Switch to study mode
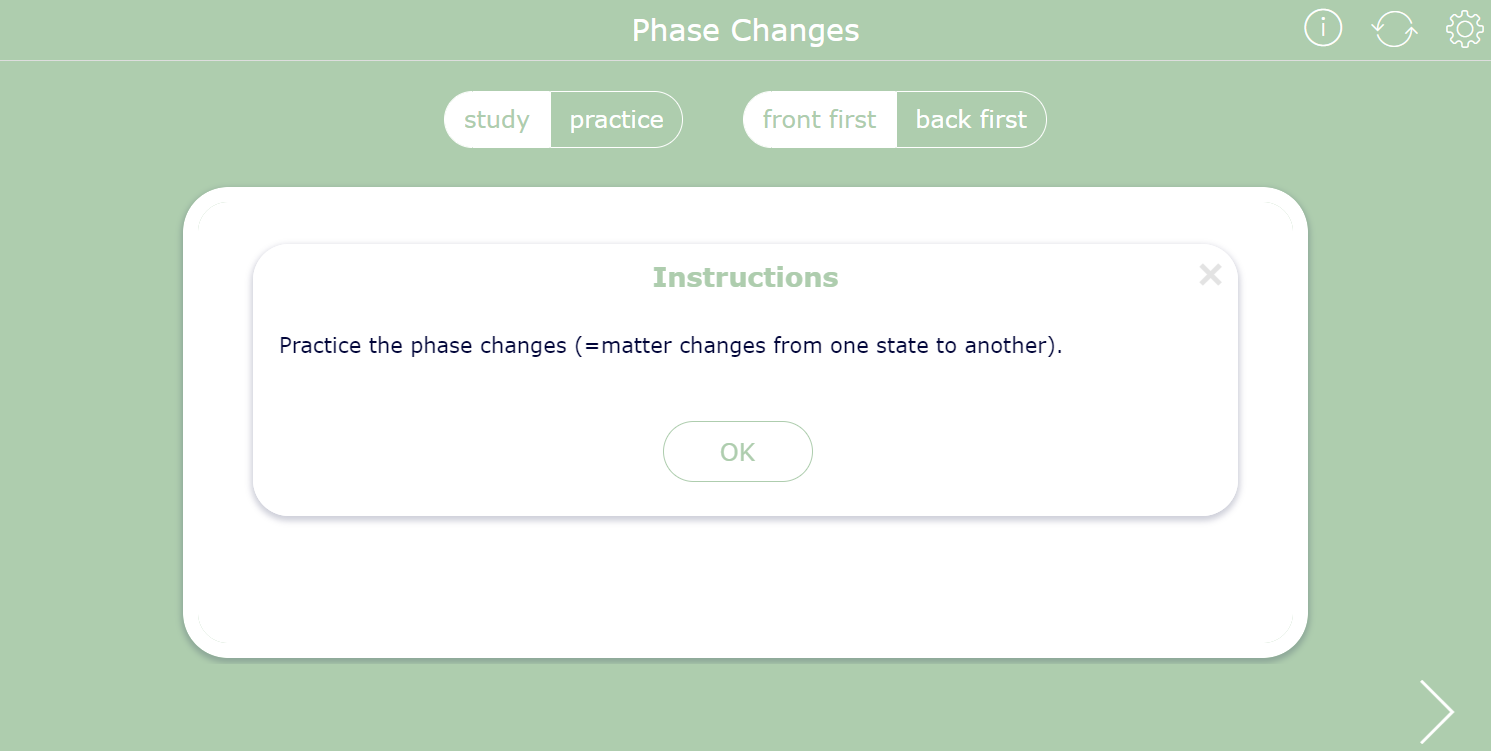This screenshot has height=751, width=1491. (497, 120)
